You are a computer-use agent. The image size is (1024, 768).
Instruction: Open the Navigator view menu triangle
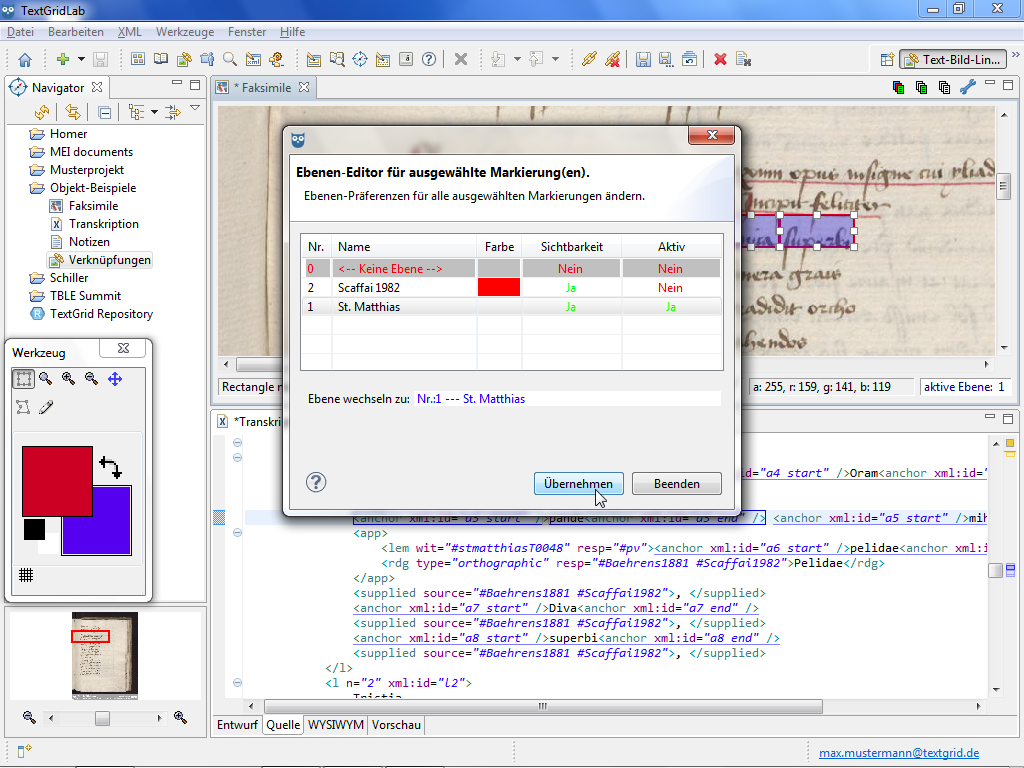(x=195, y=109)
